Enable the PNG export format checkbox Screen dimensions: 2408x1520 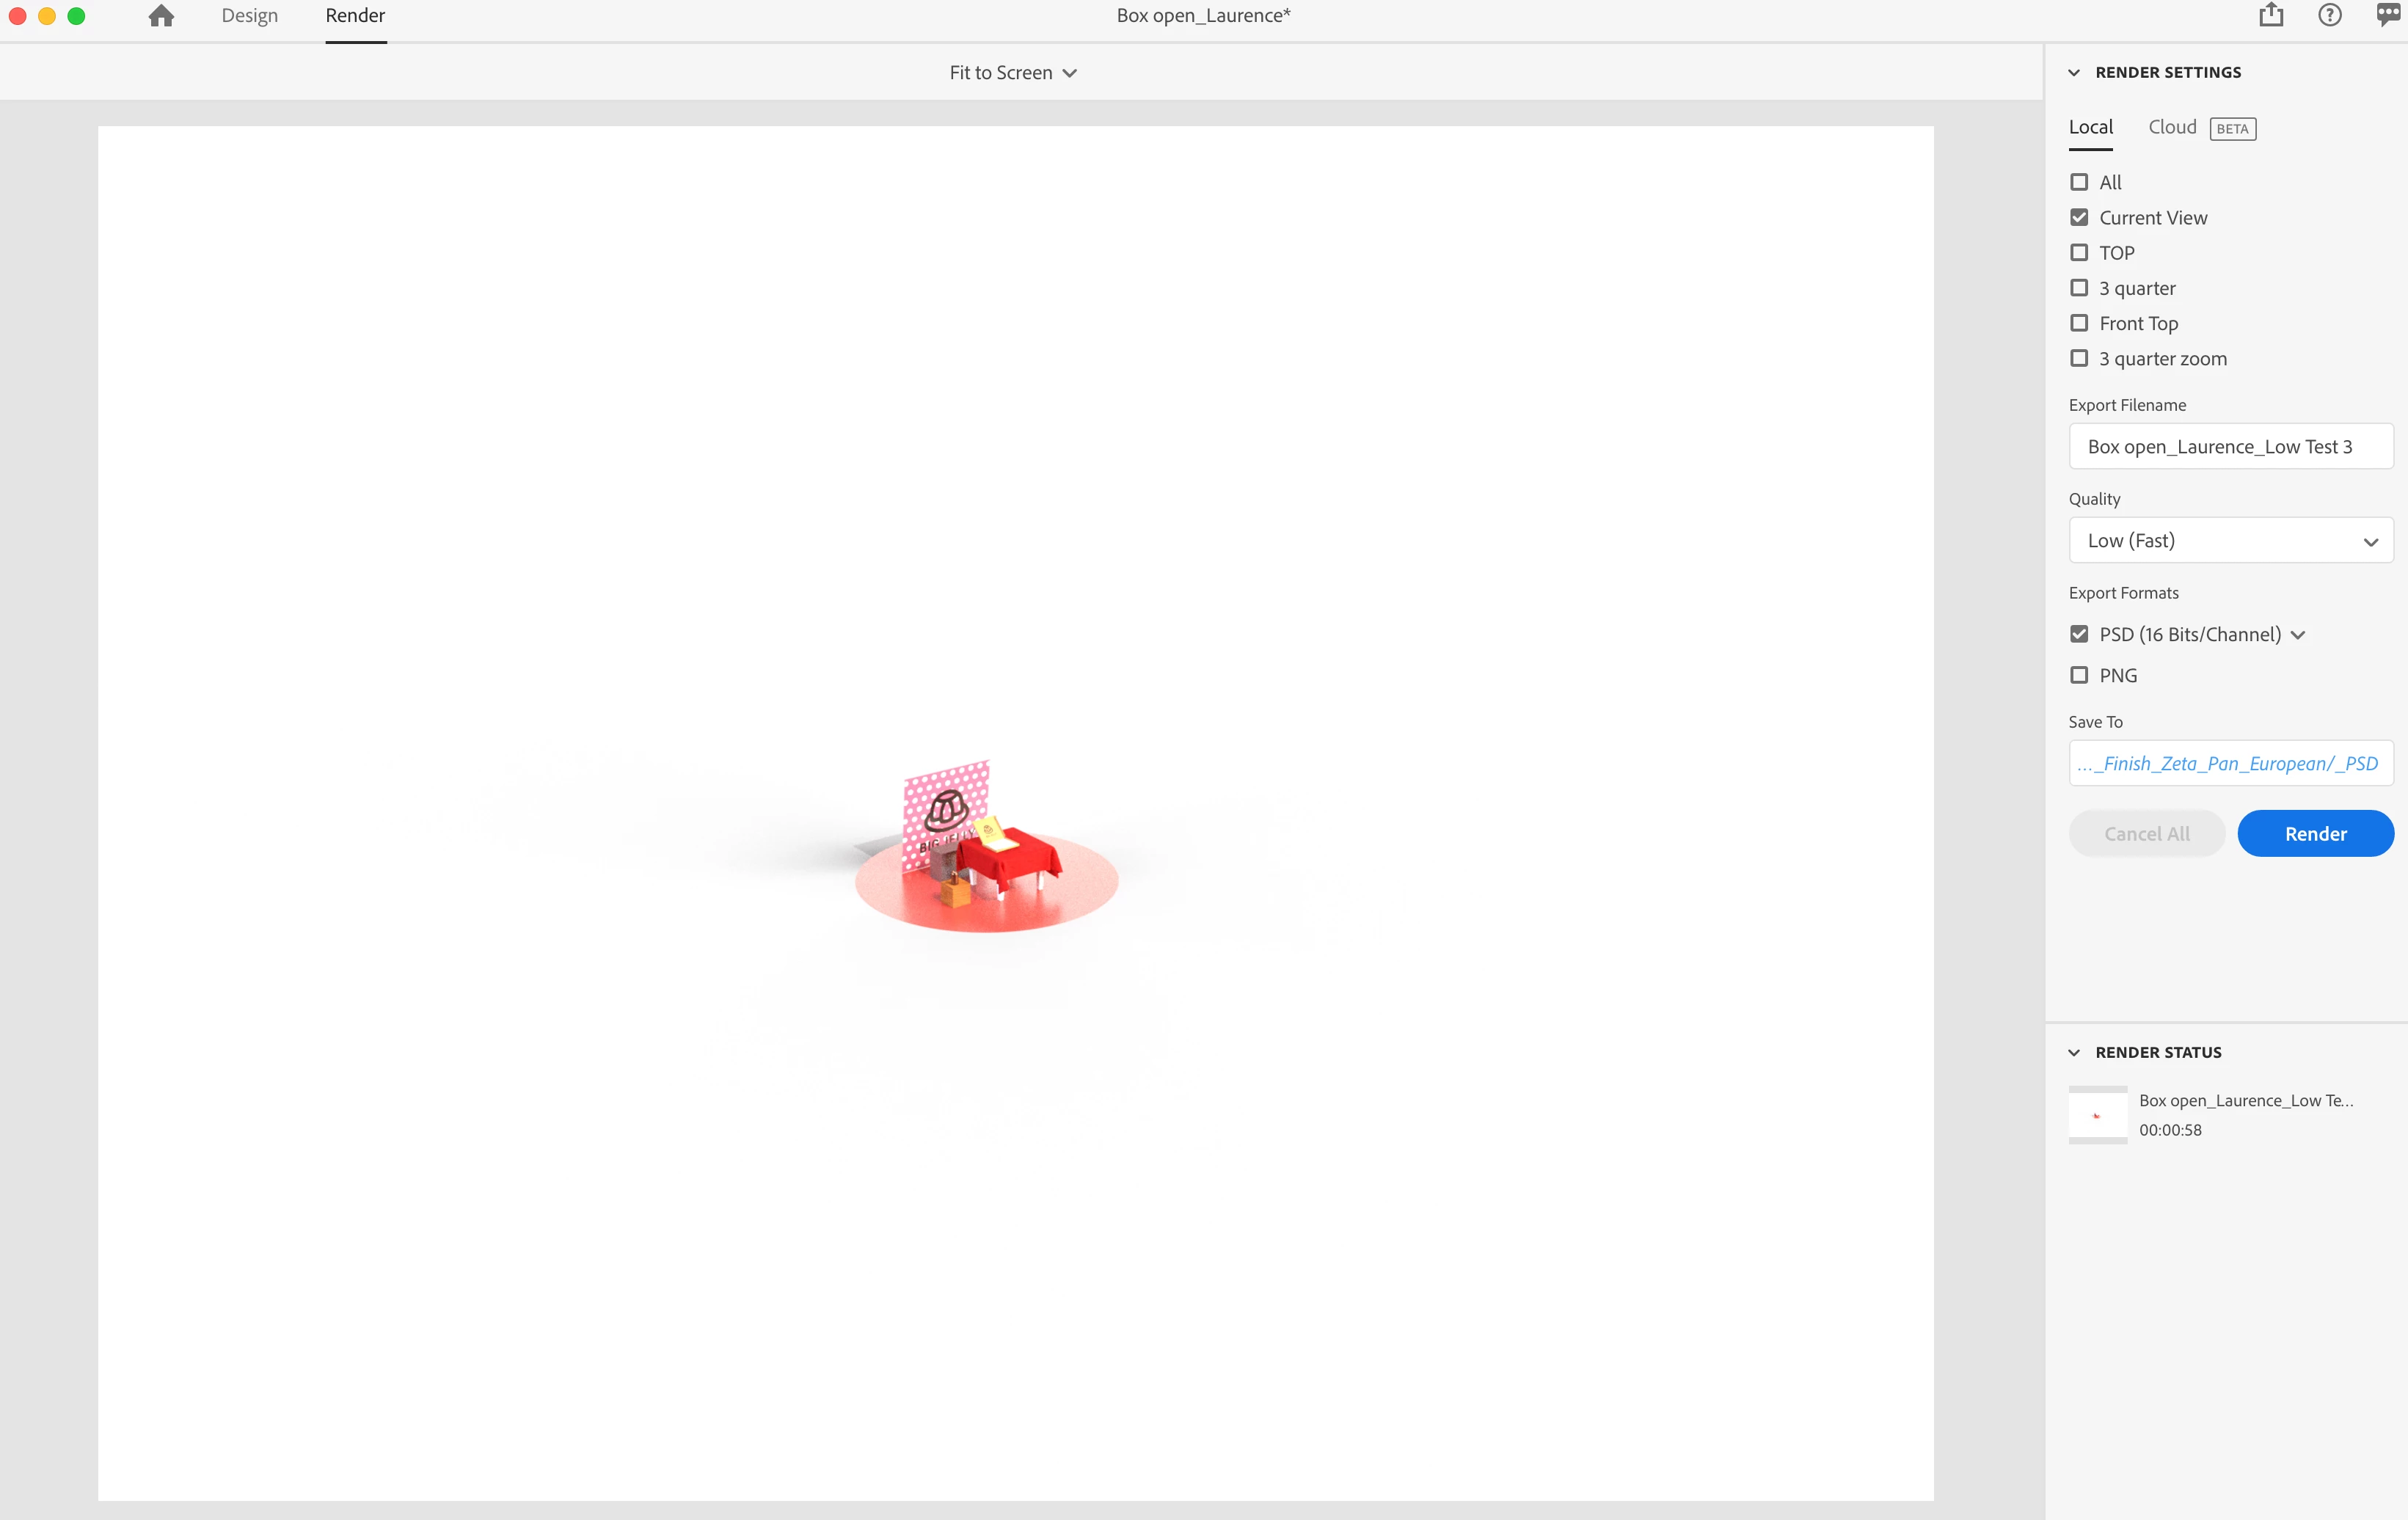pos(2079,675)
